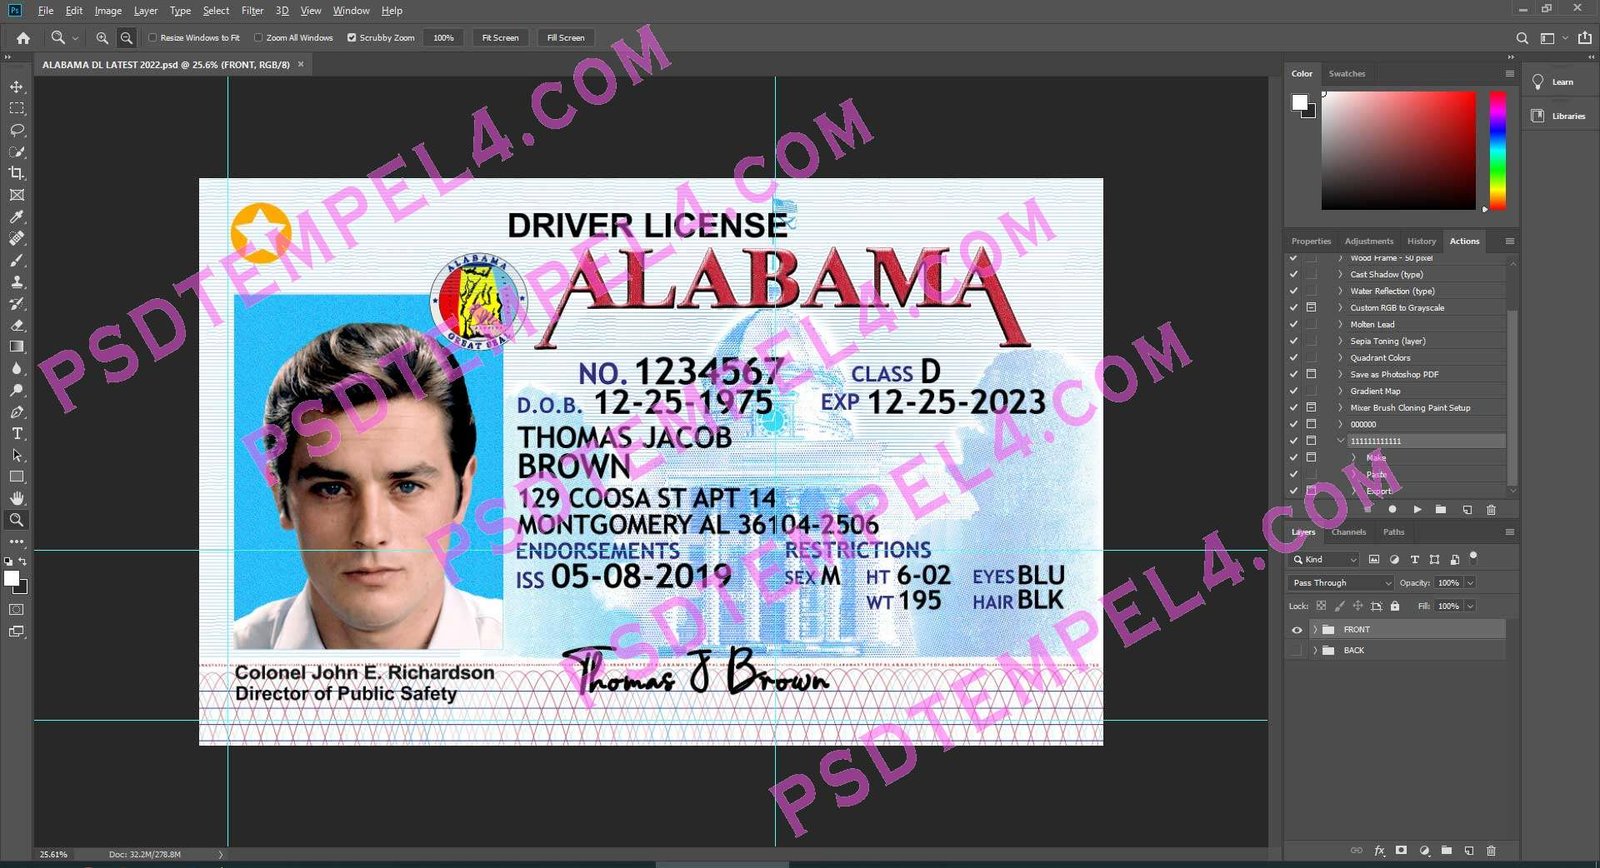The image size is (1600, 868).
Task: Click the 25.61% zoom field in status bar
Action: tap(53, 855)
